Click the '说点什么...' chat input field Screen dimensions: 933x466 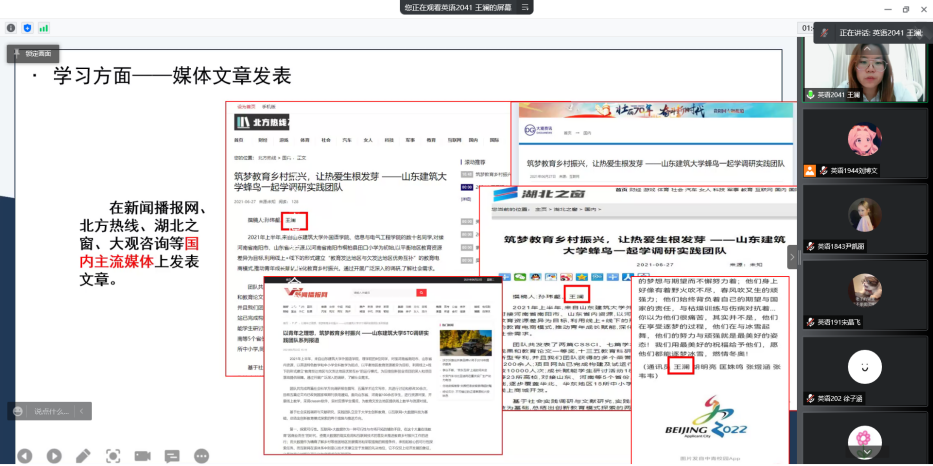click(x=51, y=411)
